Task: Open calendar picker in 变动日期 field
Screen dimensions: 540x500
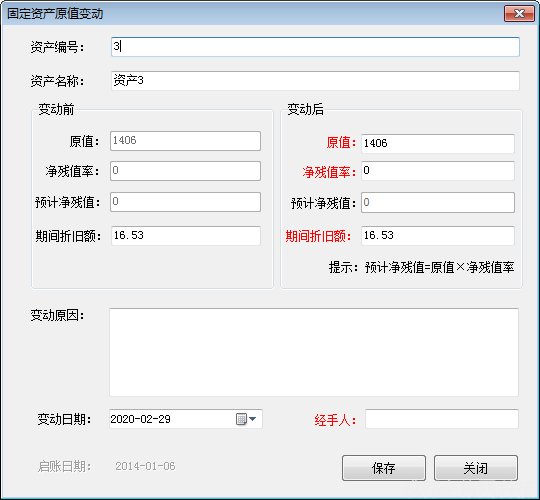Action: (241, 419)
